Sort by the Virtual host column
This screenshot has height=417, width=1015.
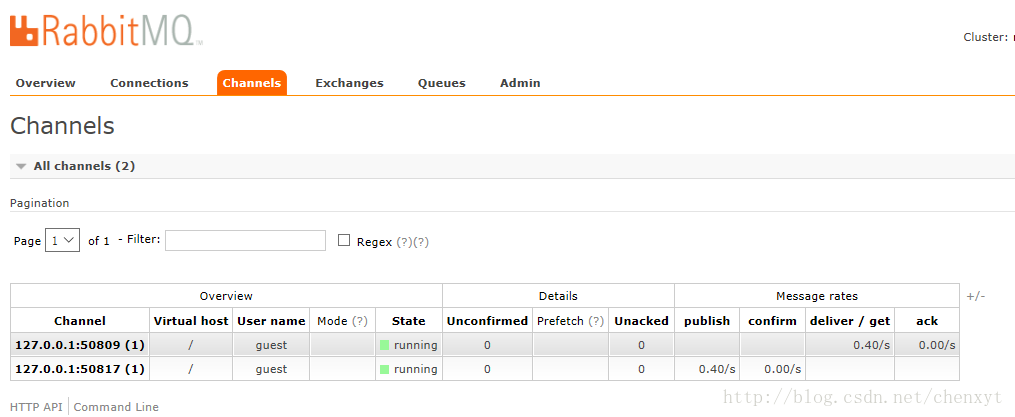coord(191,321)
